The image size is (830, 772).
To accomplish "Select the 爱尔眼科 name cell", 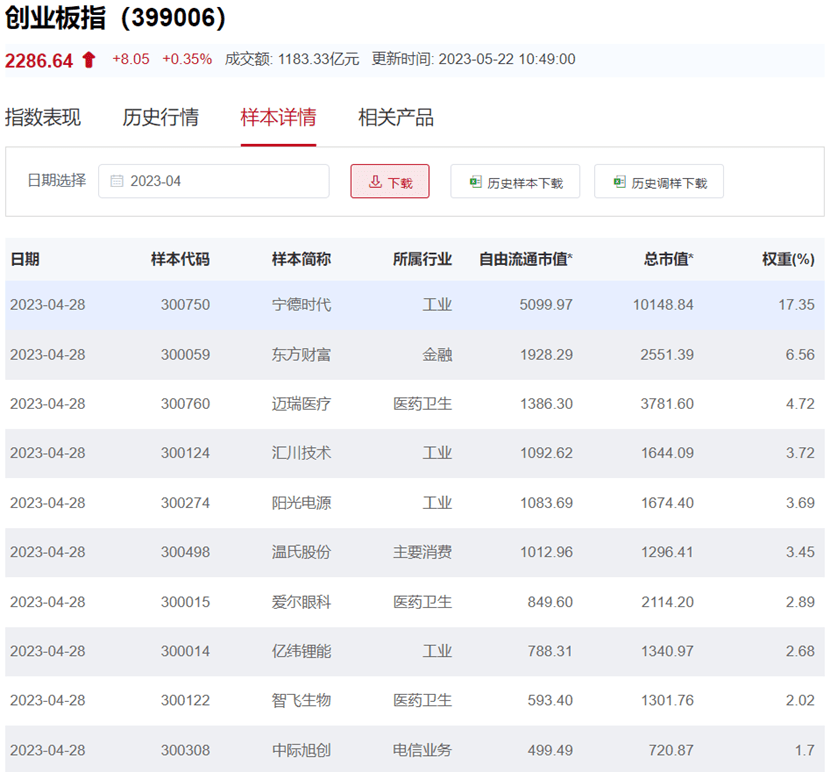I will pos(301,602).
